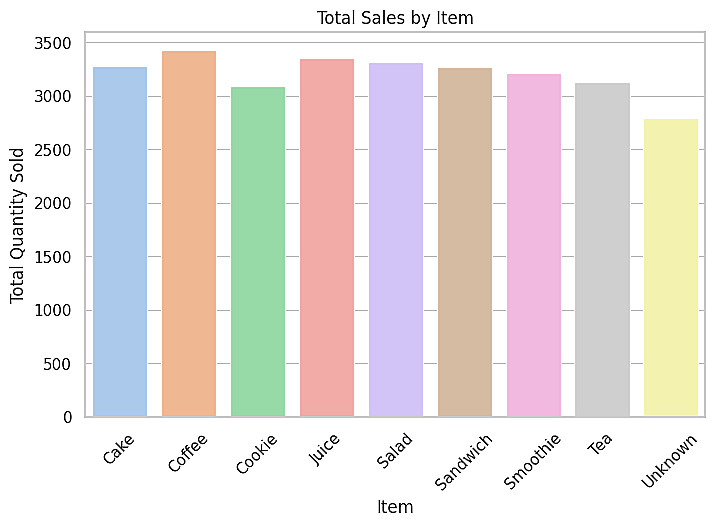Screen dimensions: 715x526
Task: Click the 2000 y-axis tick label
Action: (x=52, y=204)
